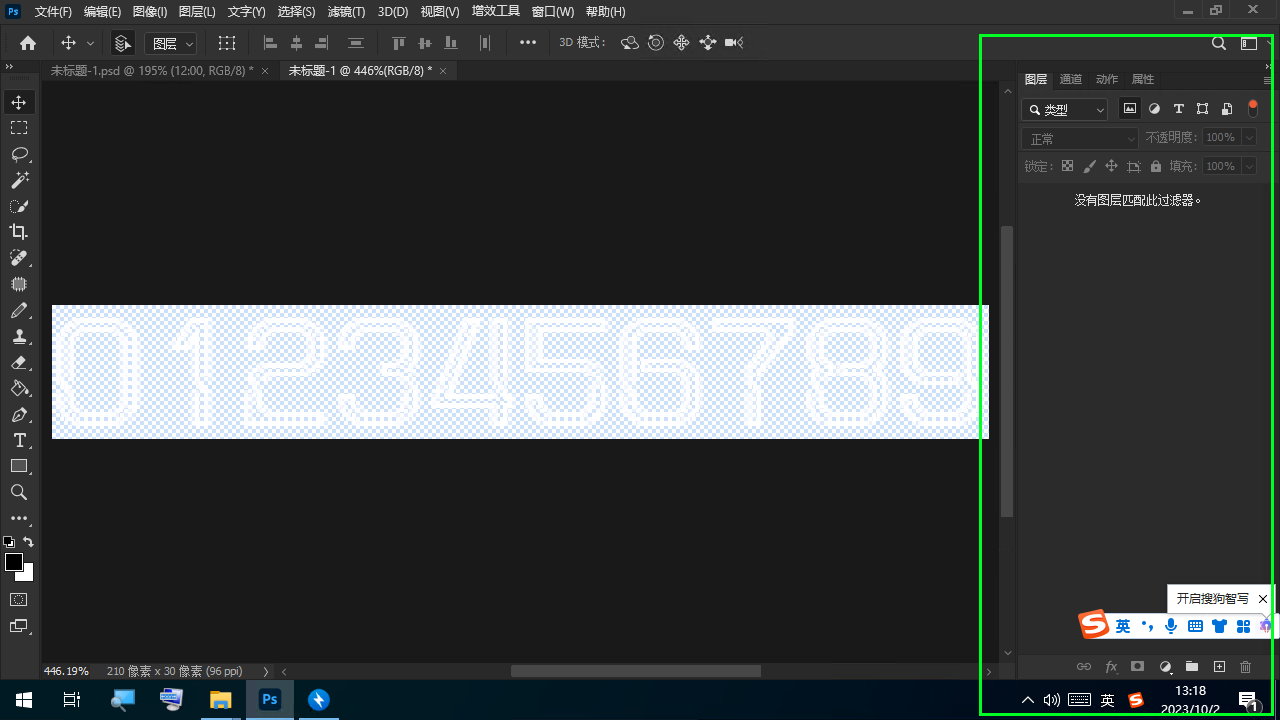Pick the Eraser tool
This screenshot has width=1280, height=720.
[19, 363]
